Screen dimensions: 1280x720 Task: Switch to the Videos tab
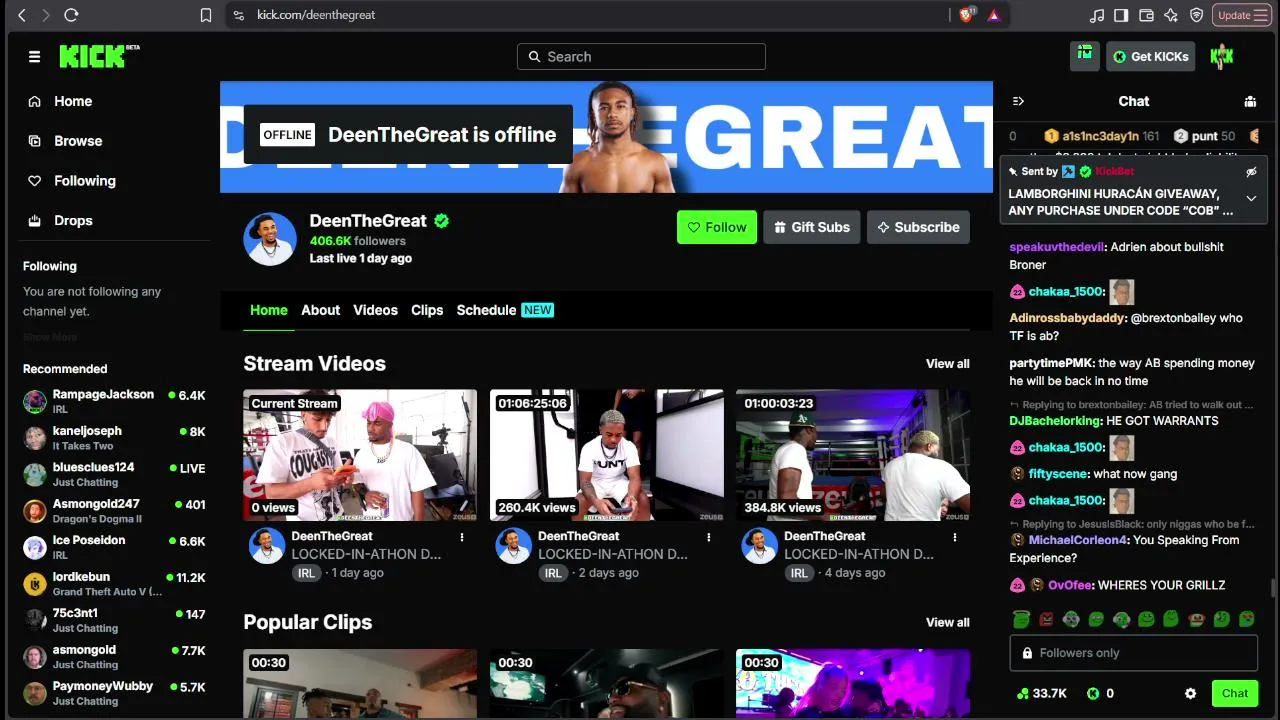(375, 310)
